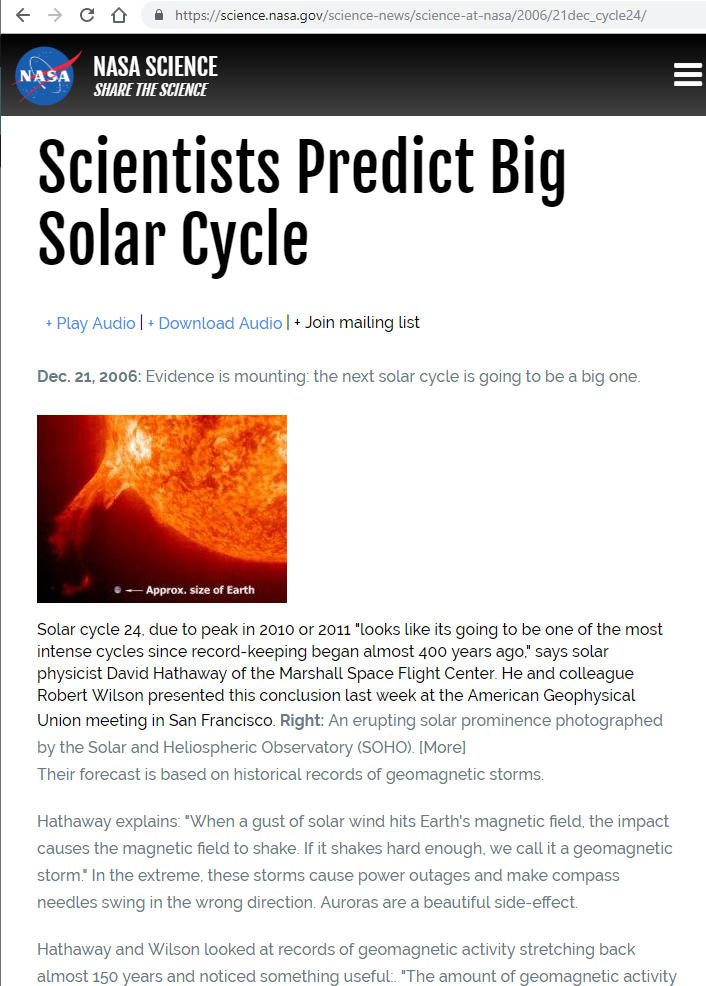Open the [More] link in caption

[x=442, y=747]
